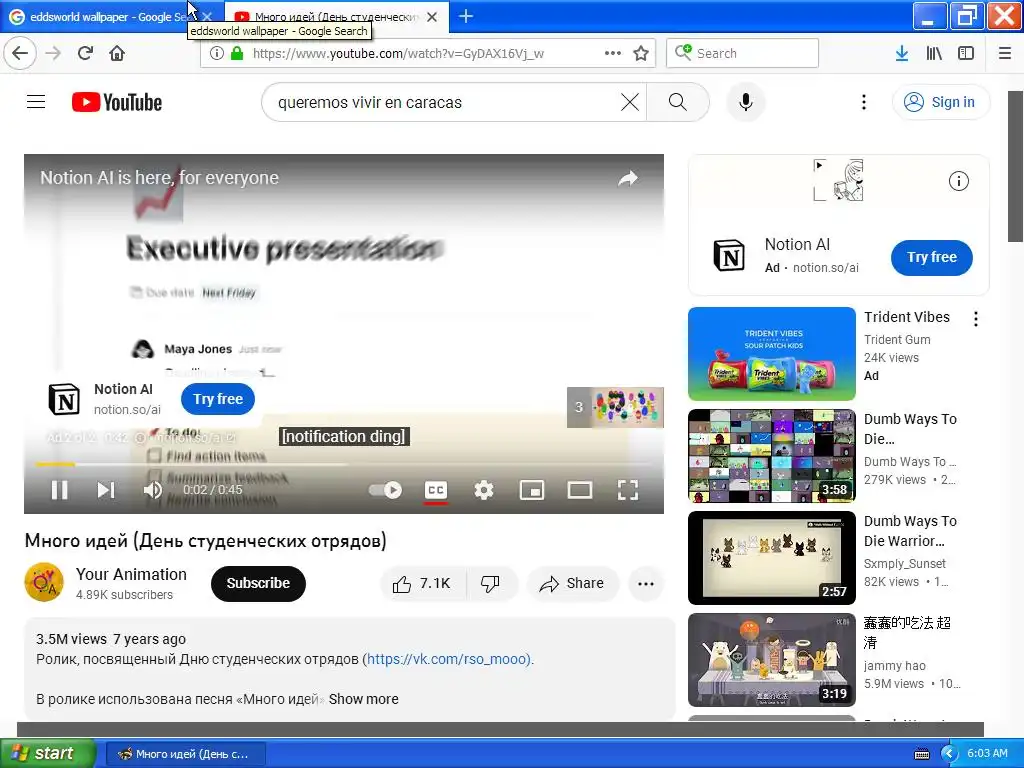
Task: Sign in to YouTube
Action: 940,102
